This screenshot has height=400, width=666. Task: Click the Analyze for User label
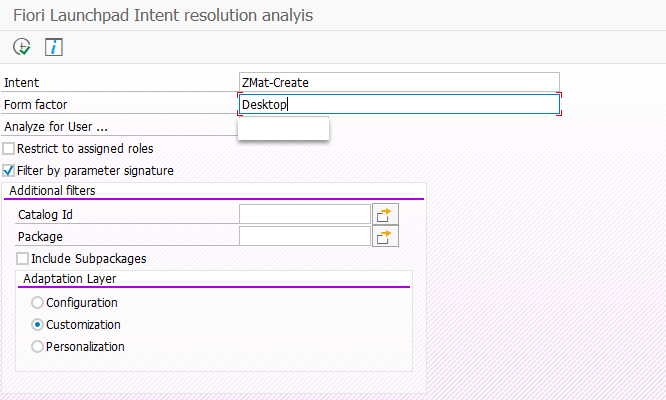pos(56,127)
